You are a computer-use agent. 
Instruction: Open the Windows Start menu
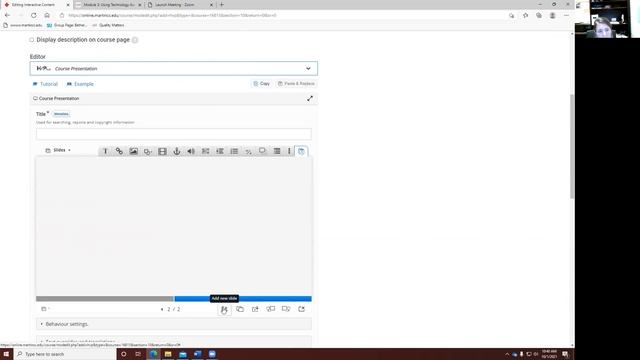pyautogui.click(x=6, y=354)
